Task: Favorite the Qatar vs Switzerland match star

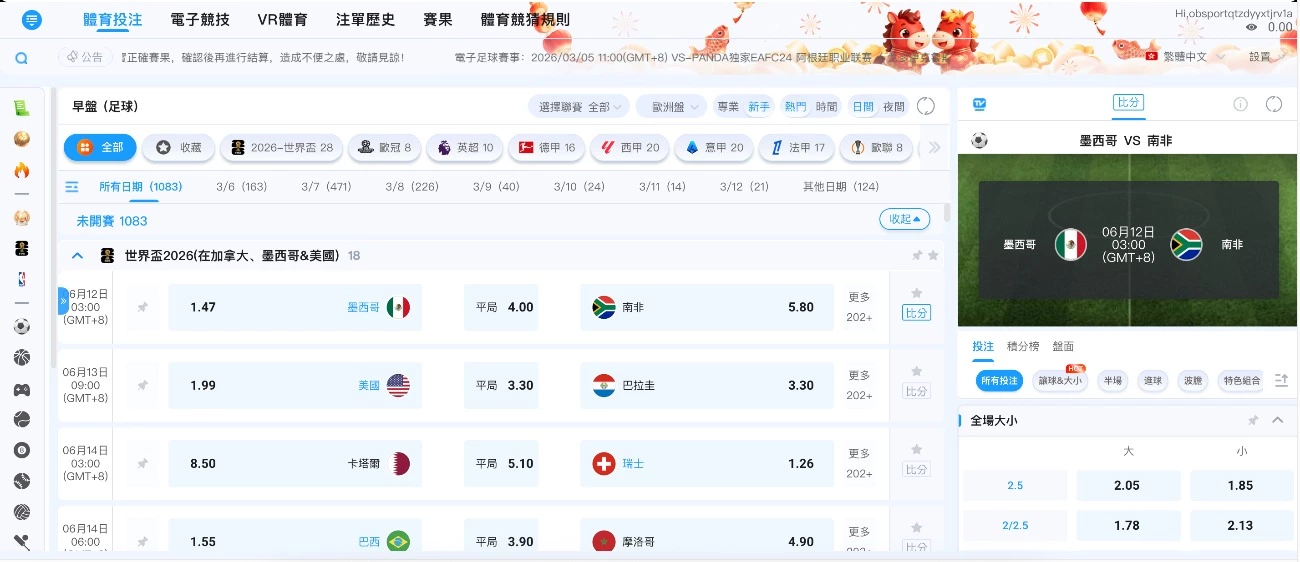Action: [916, 450]
